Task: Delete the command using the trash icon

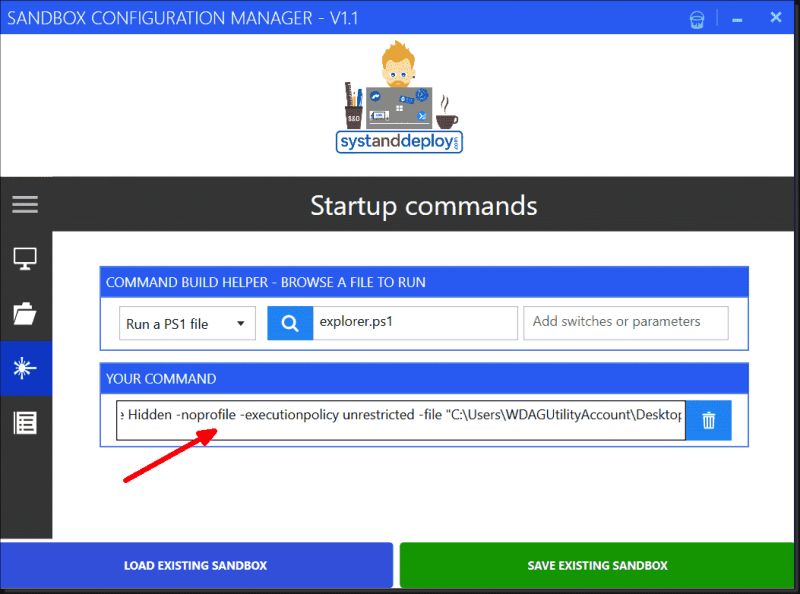Action: tap(709, 420)
